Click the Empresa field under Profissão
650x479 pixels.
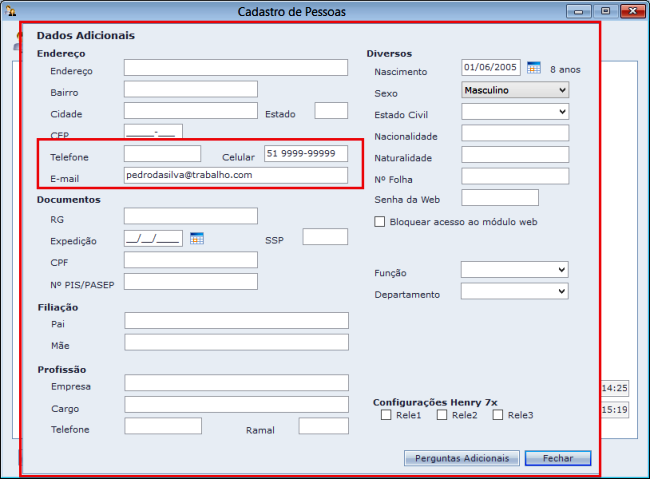(236, 383)
